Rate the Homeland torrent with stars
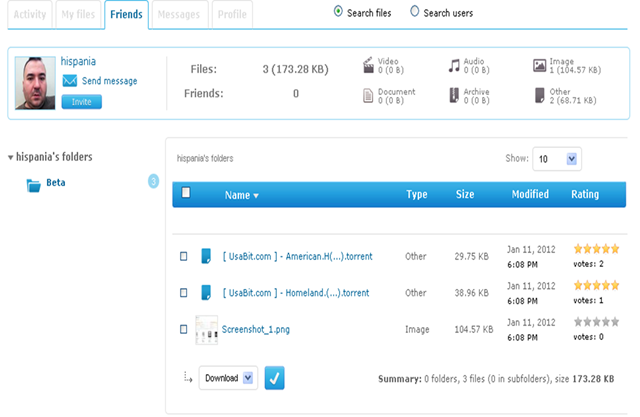 [596, 285]
